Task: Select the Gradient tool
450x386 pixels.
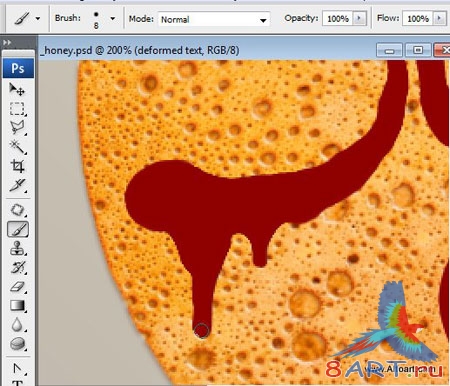Action: pos(17,305)
